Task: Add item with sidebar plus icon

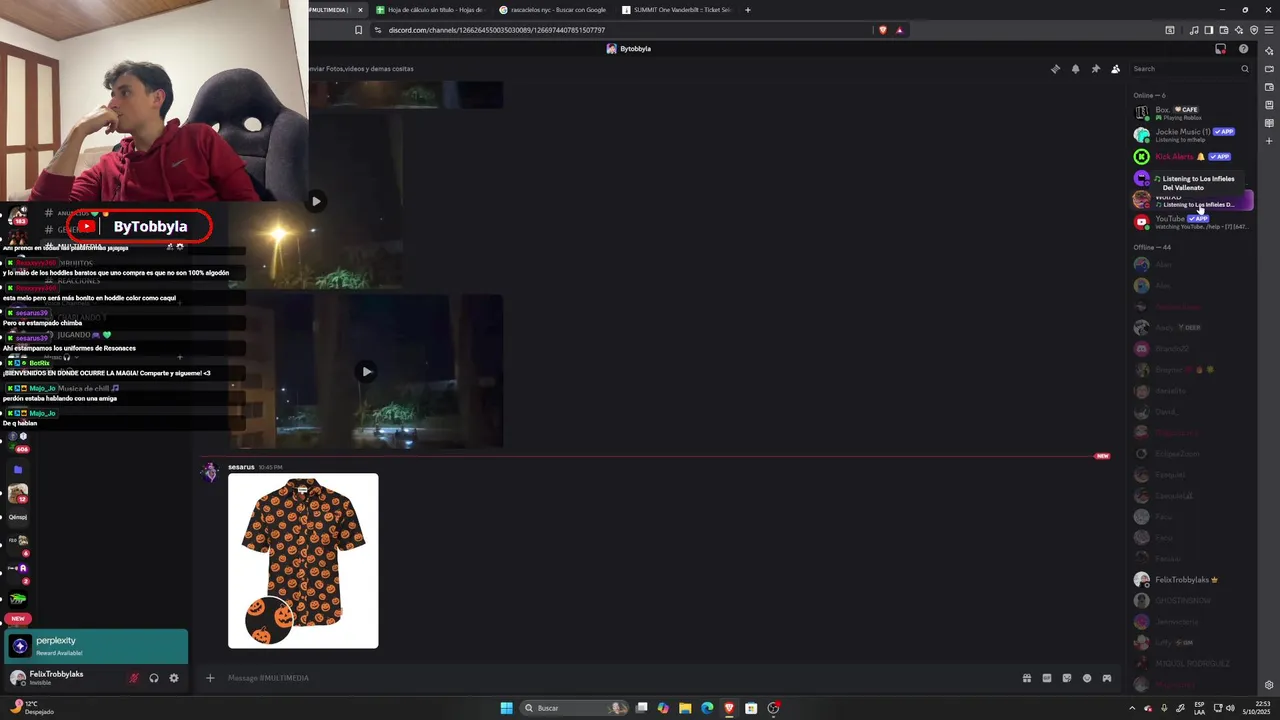Action: pyautogui.click(x=1269, y=141)
